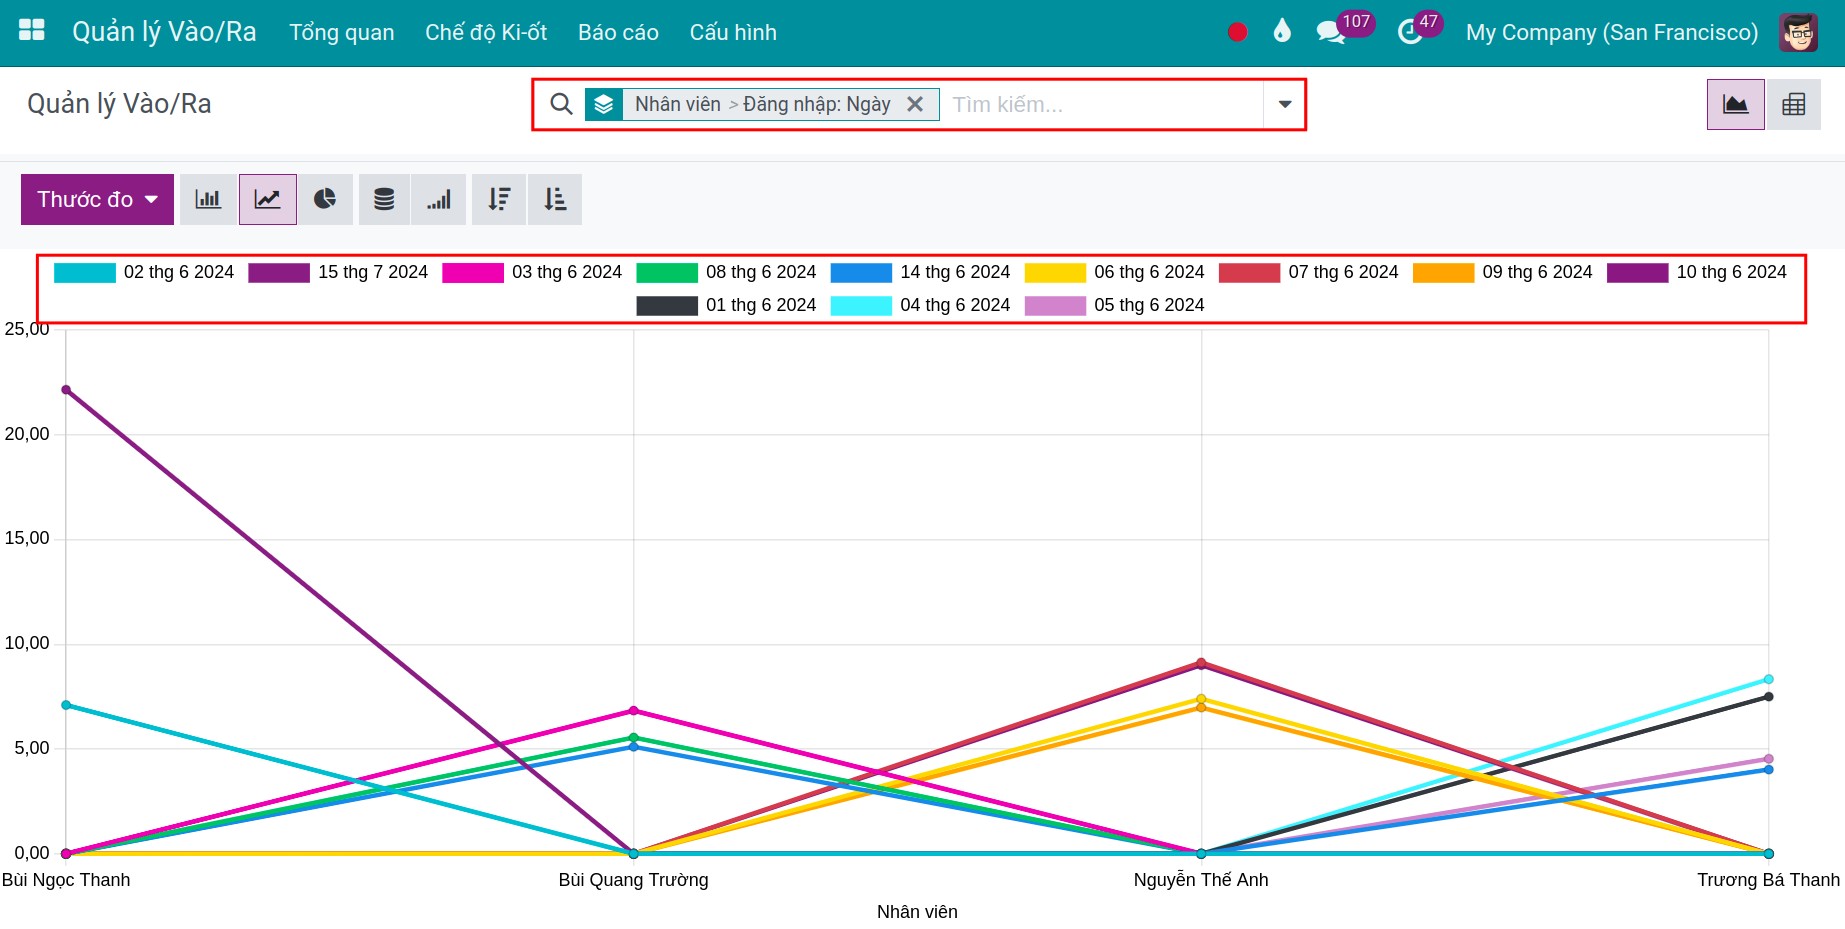Toggle the 15 thg 7 2024 legend swatch

[x=279, y=273]
